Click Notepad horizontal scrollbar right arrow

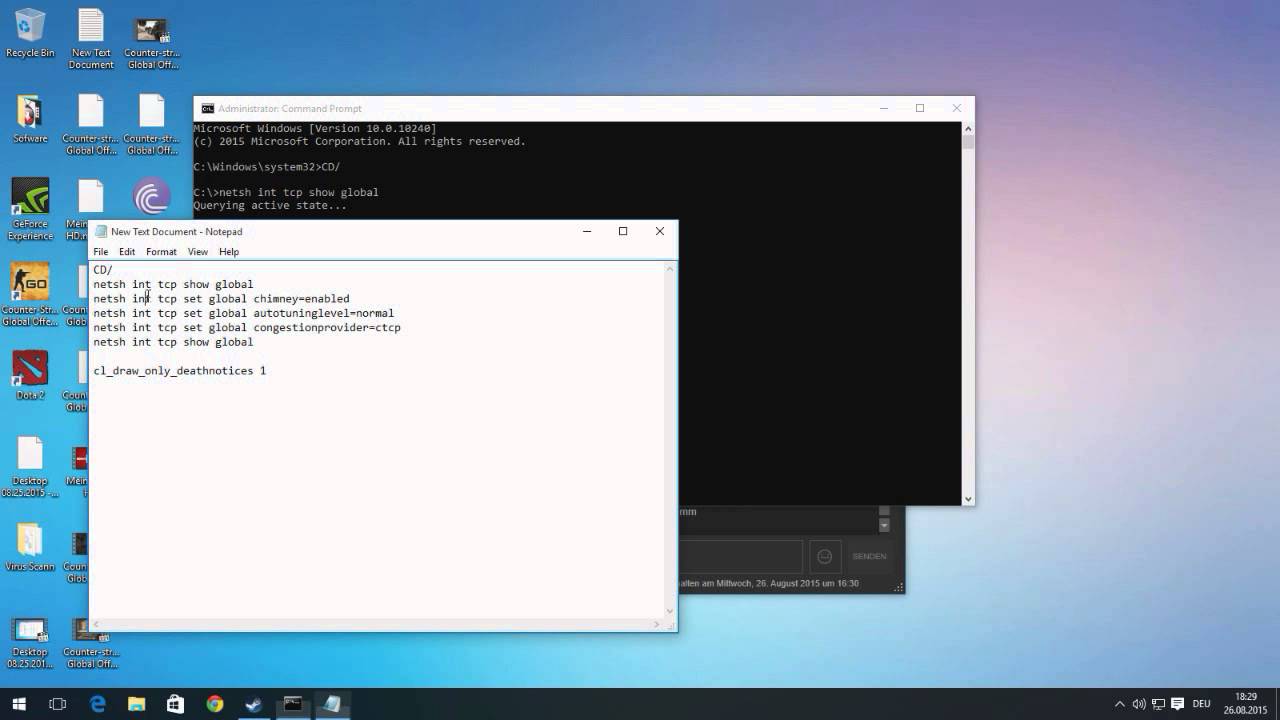(658, 625)
